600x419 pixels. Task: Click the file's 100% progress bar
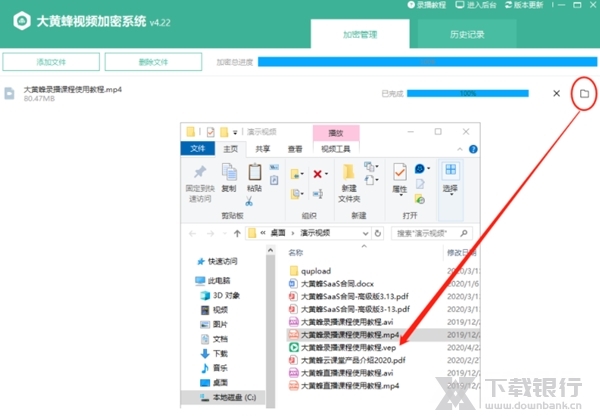(x=468, y=93)
